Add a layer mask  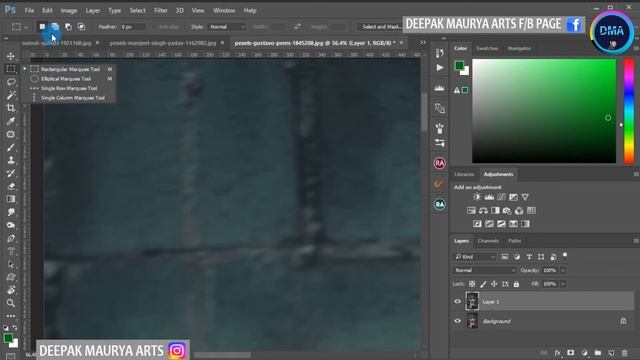pos(571,353)
